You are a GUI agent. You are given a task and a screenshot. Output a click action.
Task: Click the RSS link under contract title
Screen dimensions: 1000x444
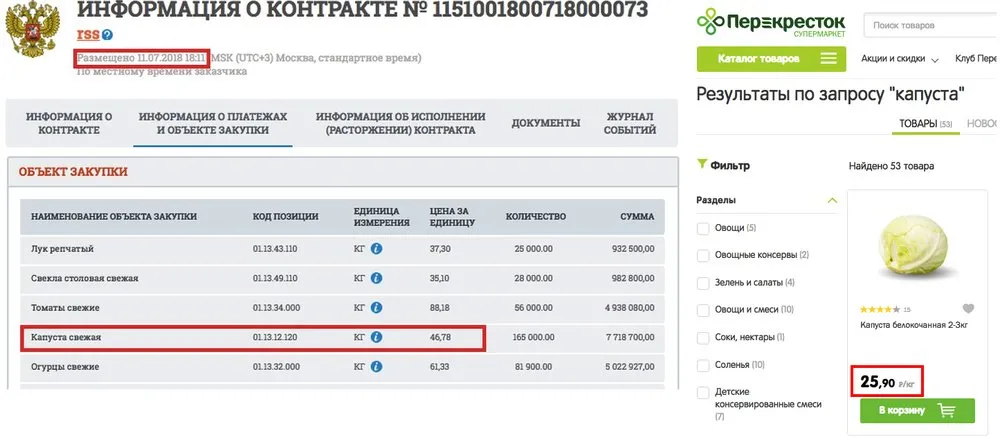[x=88, y=35]
